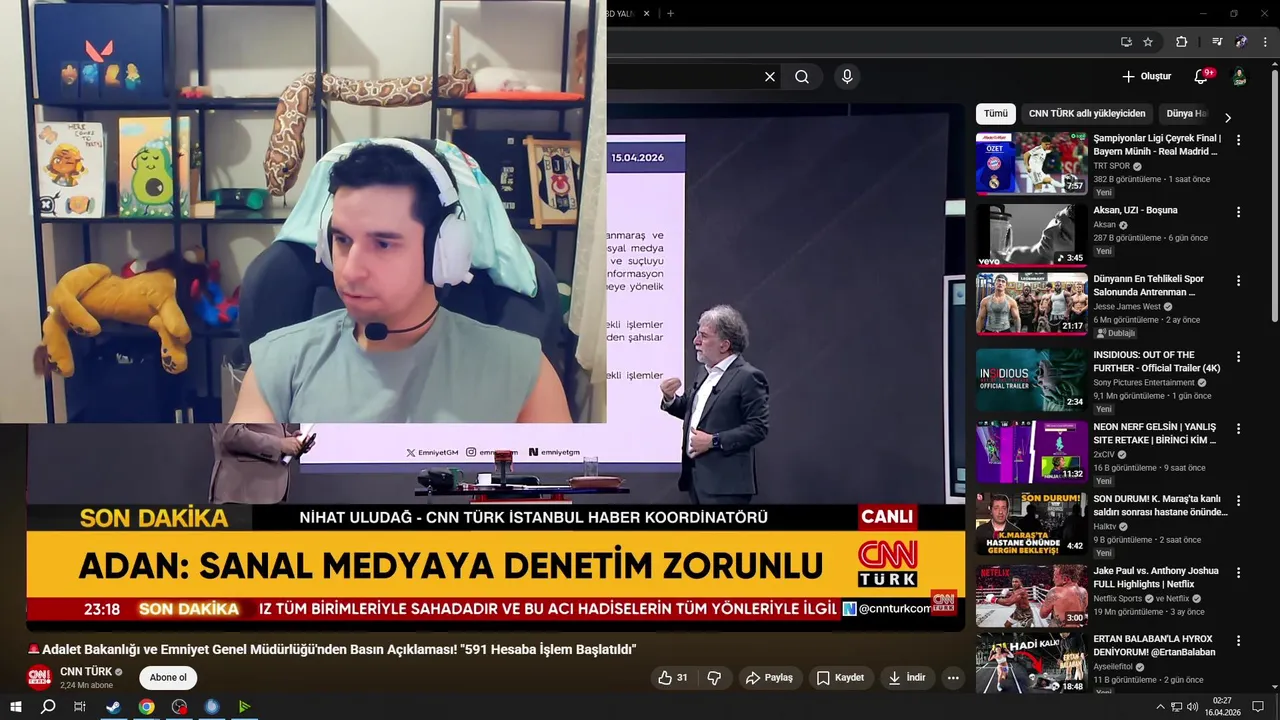This screenshot has width=1280, height=720.
Task: Open options for INSIDIOUS trailer video
Action: (x=1238, y=357)
